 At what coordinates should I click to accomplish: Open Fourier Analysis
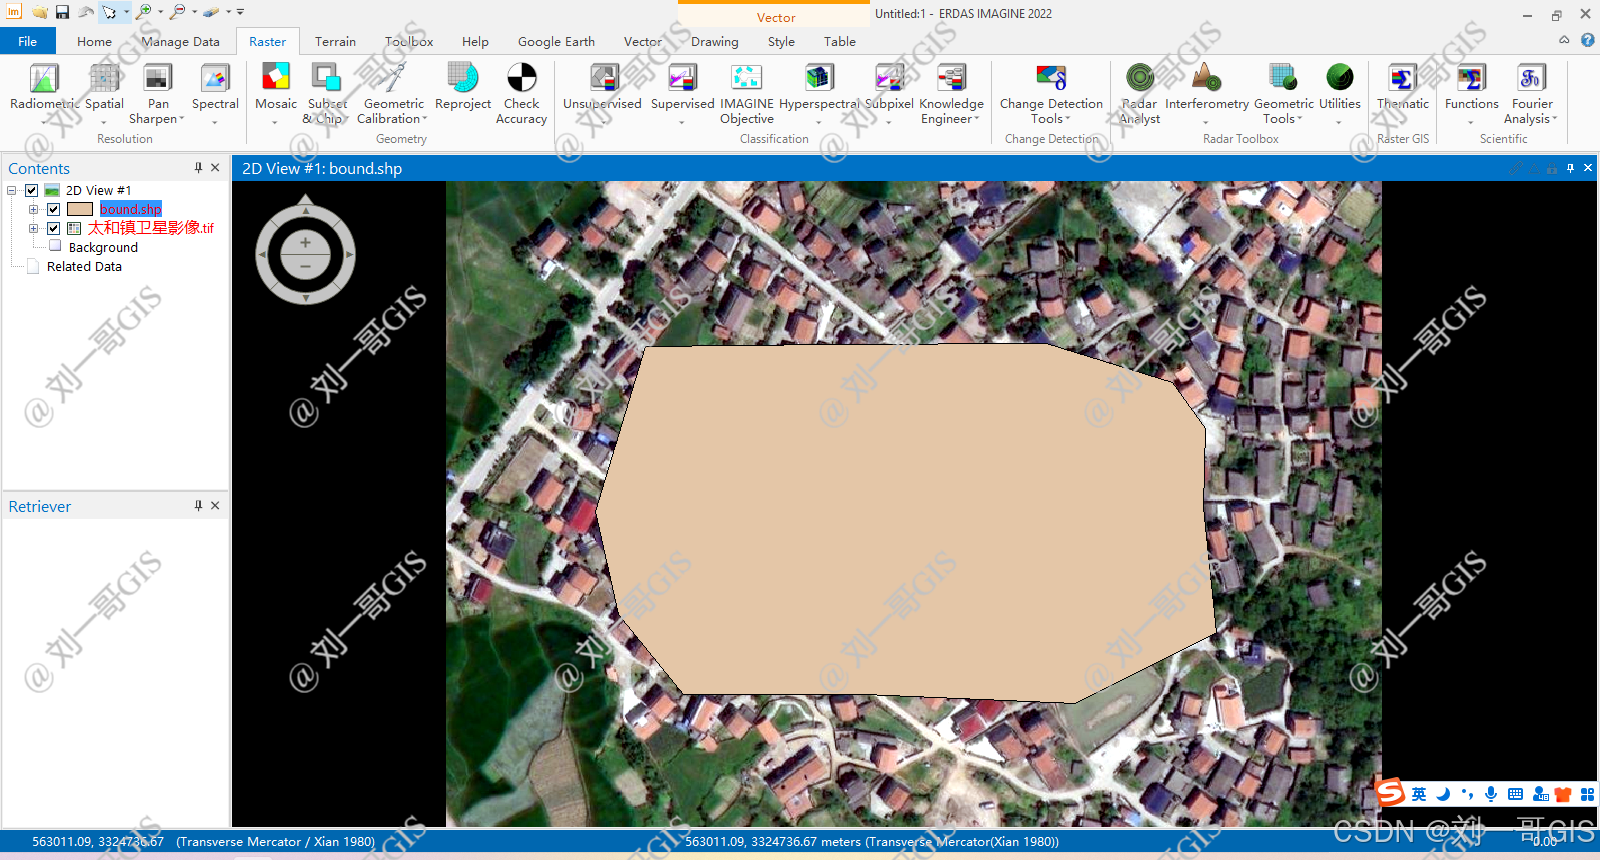1531,92
